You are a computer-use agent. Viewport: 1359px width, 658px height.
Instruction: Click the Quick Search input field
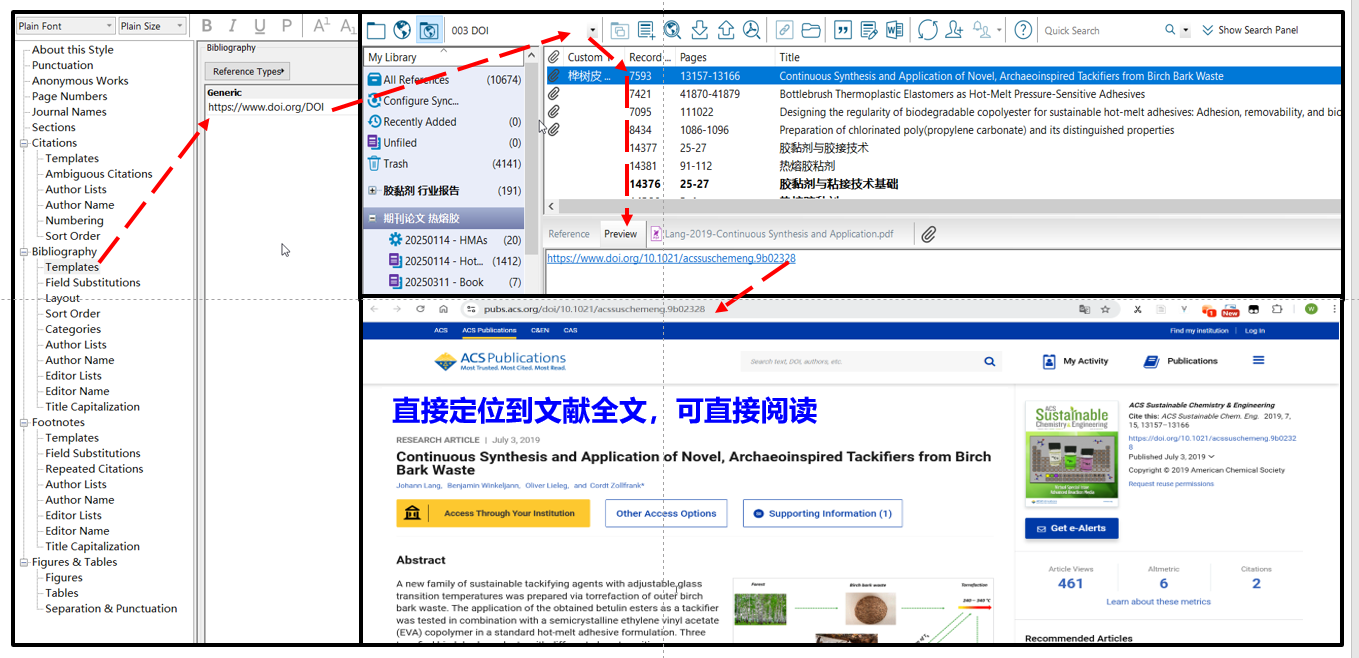[x=1100, y=31]
